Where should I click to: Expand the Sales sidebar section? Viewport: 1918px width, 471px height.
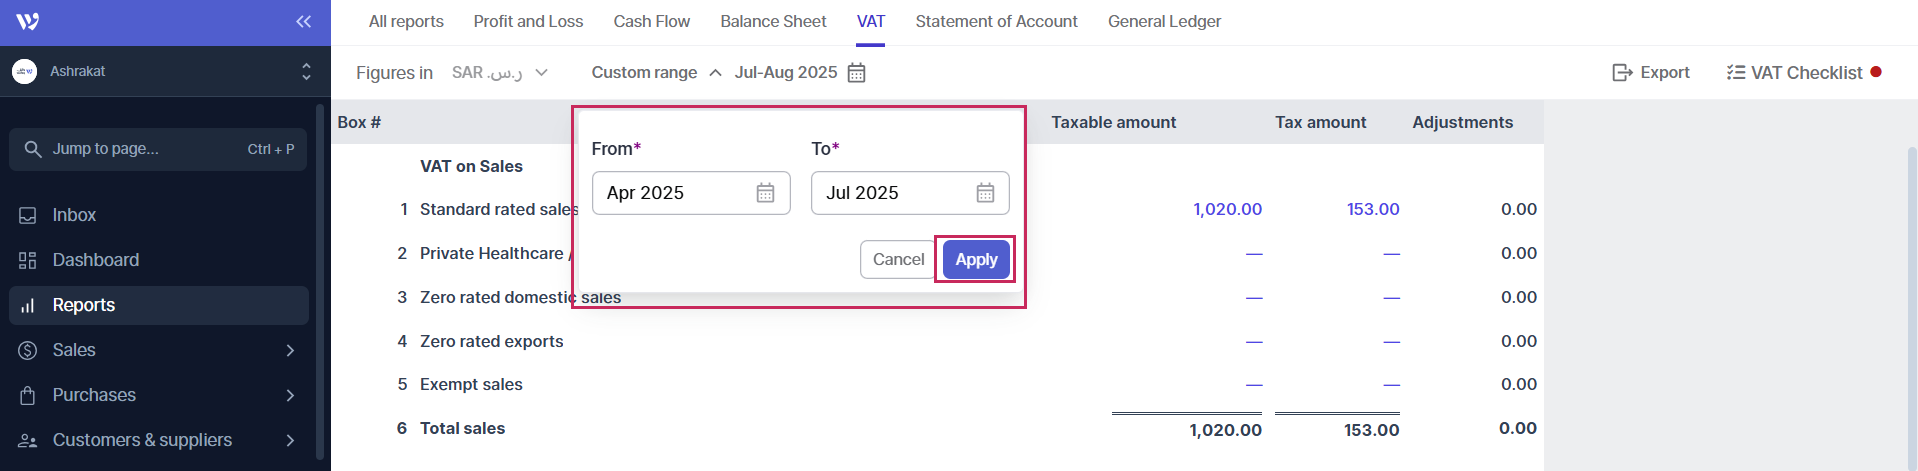[x=290, y=350]
